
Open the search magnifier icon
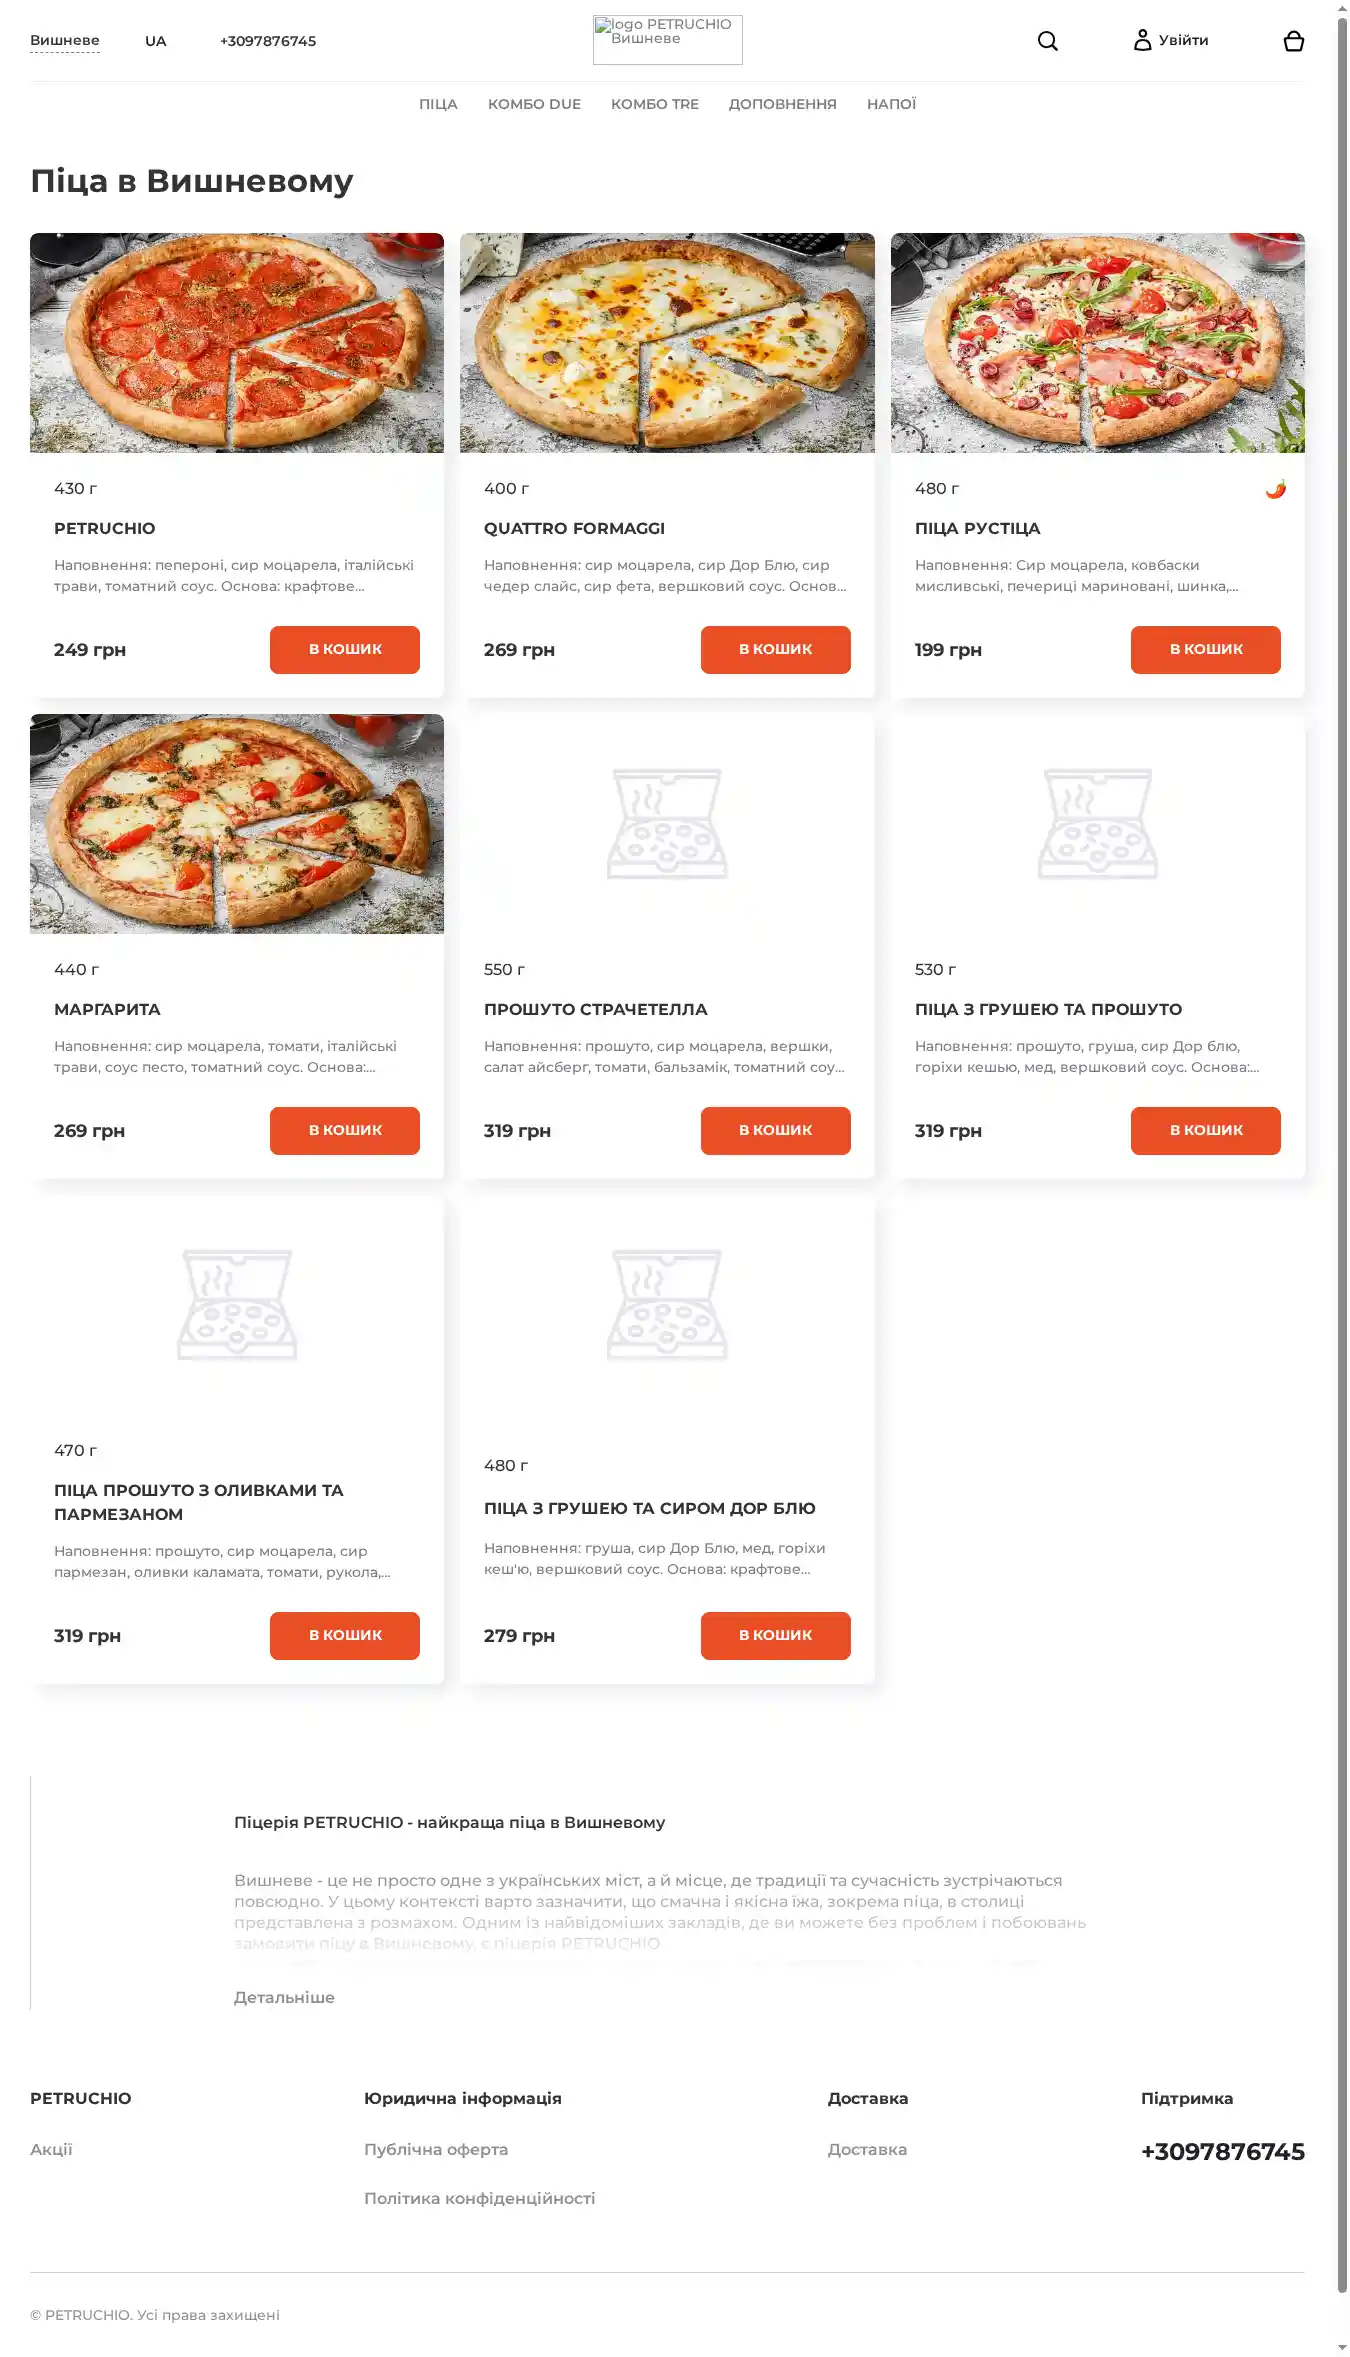pos(1047,41)
